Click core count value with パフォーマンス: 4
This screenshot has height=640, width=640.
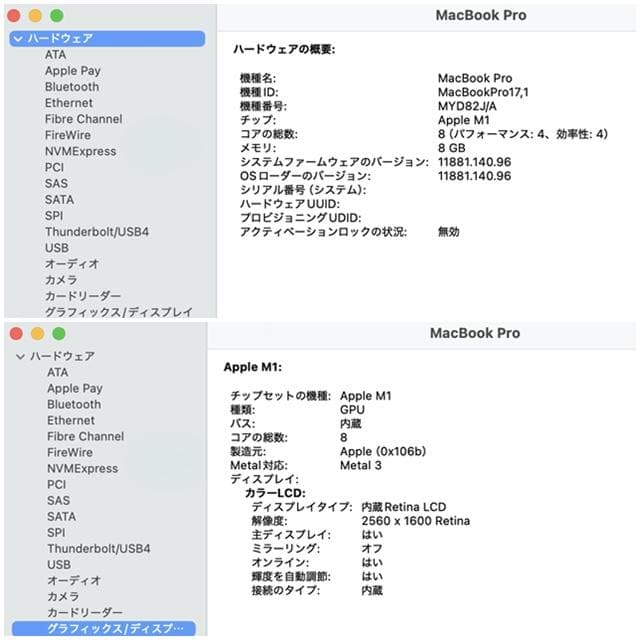click(x=523, y=134)
